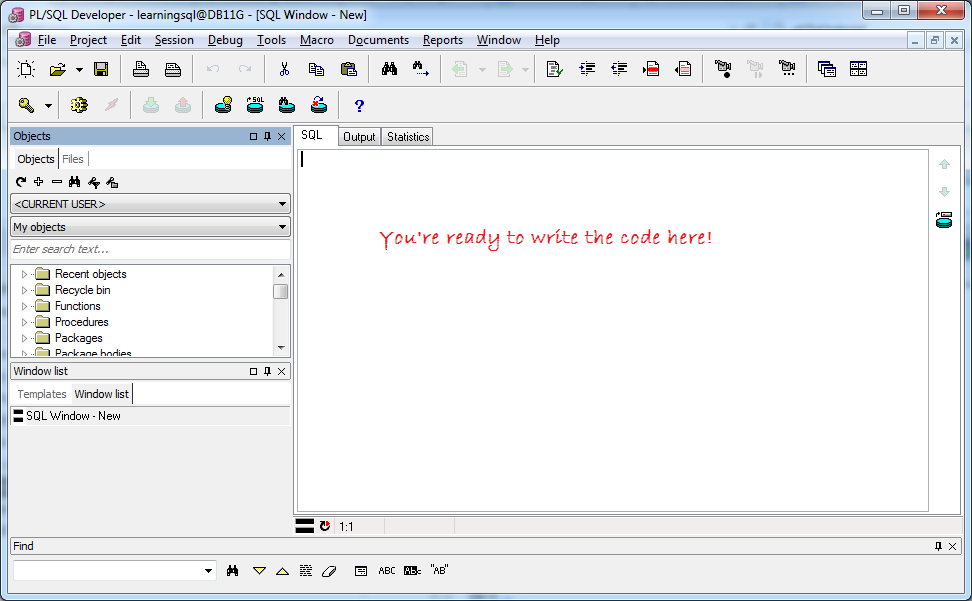Expand the Procedures folder
The height and width of the screenshot is (601, 972).
tap(24, 322)
